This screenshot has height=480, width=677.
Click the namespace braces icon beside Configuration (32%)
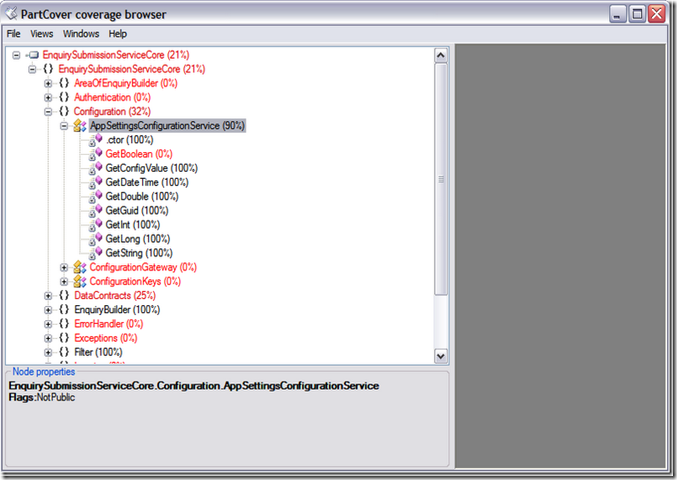coord(64,111)
